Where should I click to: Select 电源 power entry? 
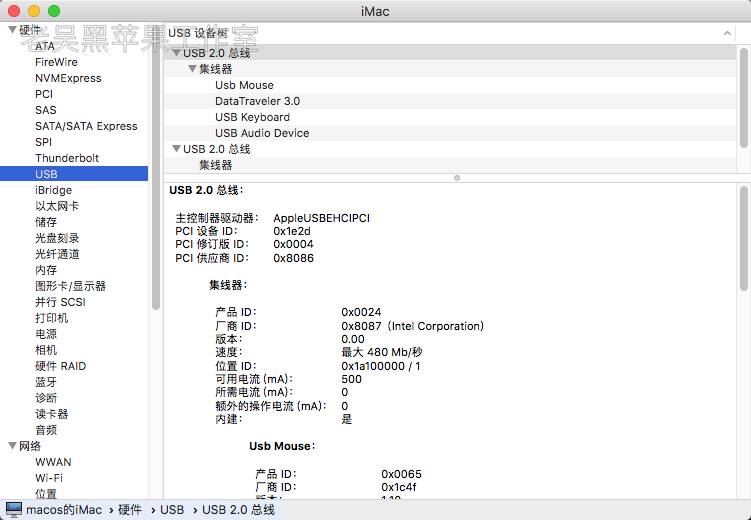(46, 334)
